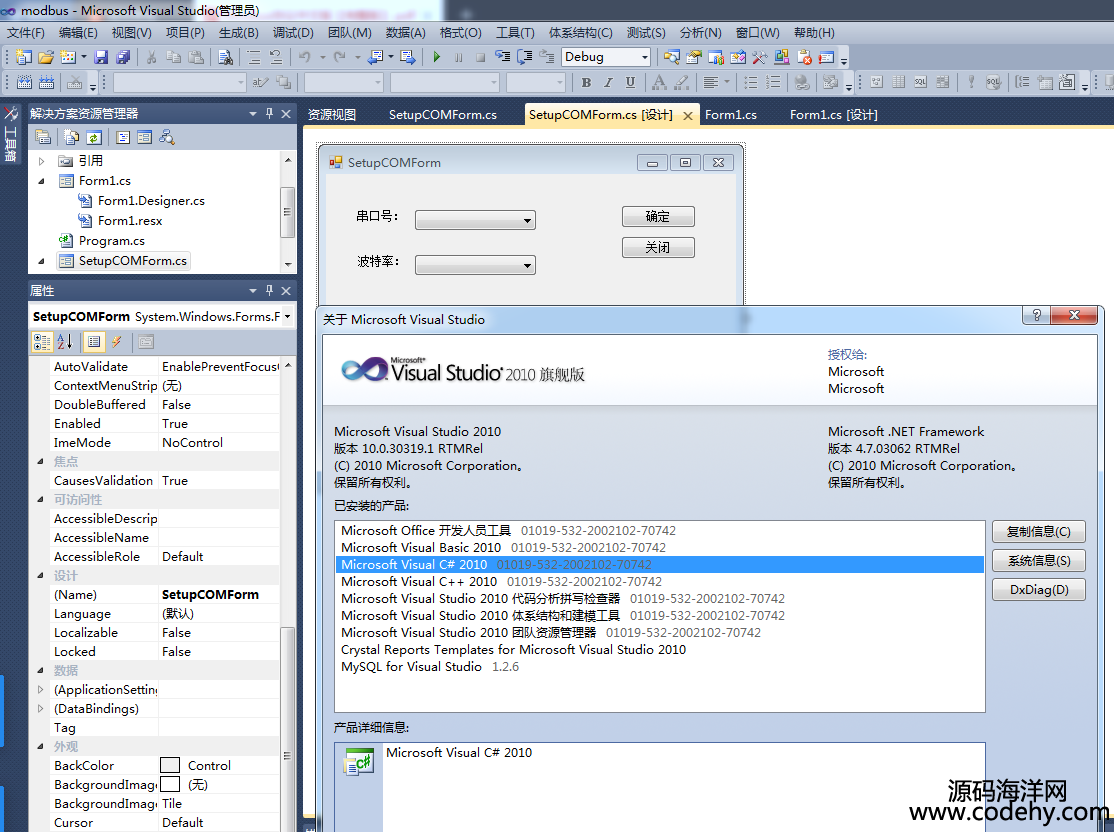The height and width of the screenshot is (832, 1114).
Task: Click the DxDiag(D) button
Action: (x=1039, y=590)
